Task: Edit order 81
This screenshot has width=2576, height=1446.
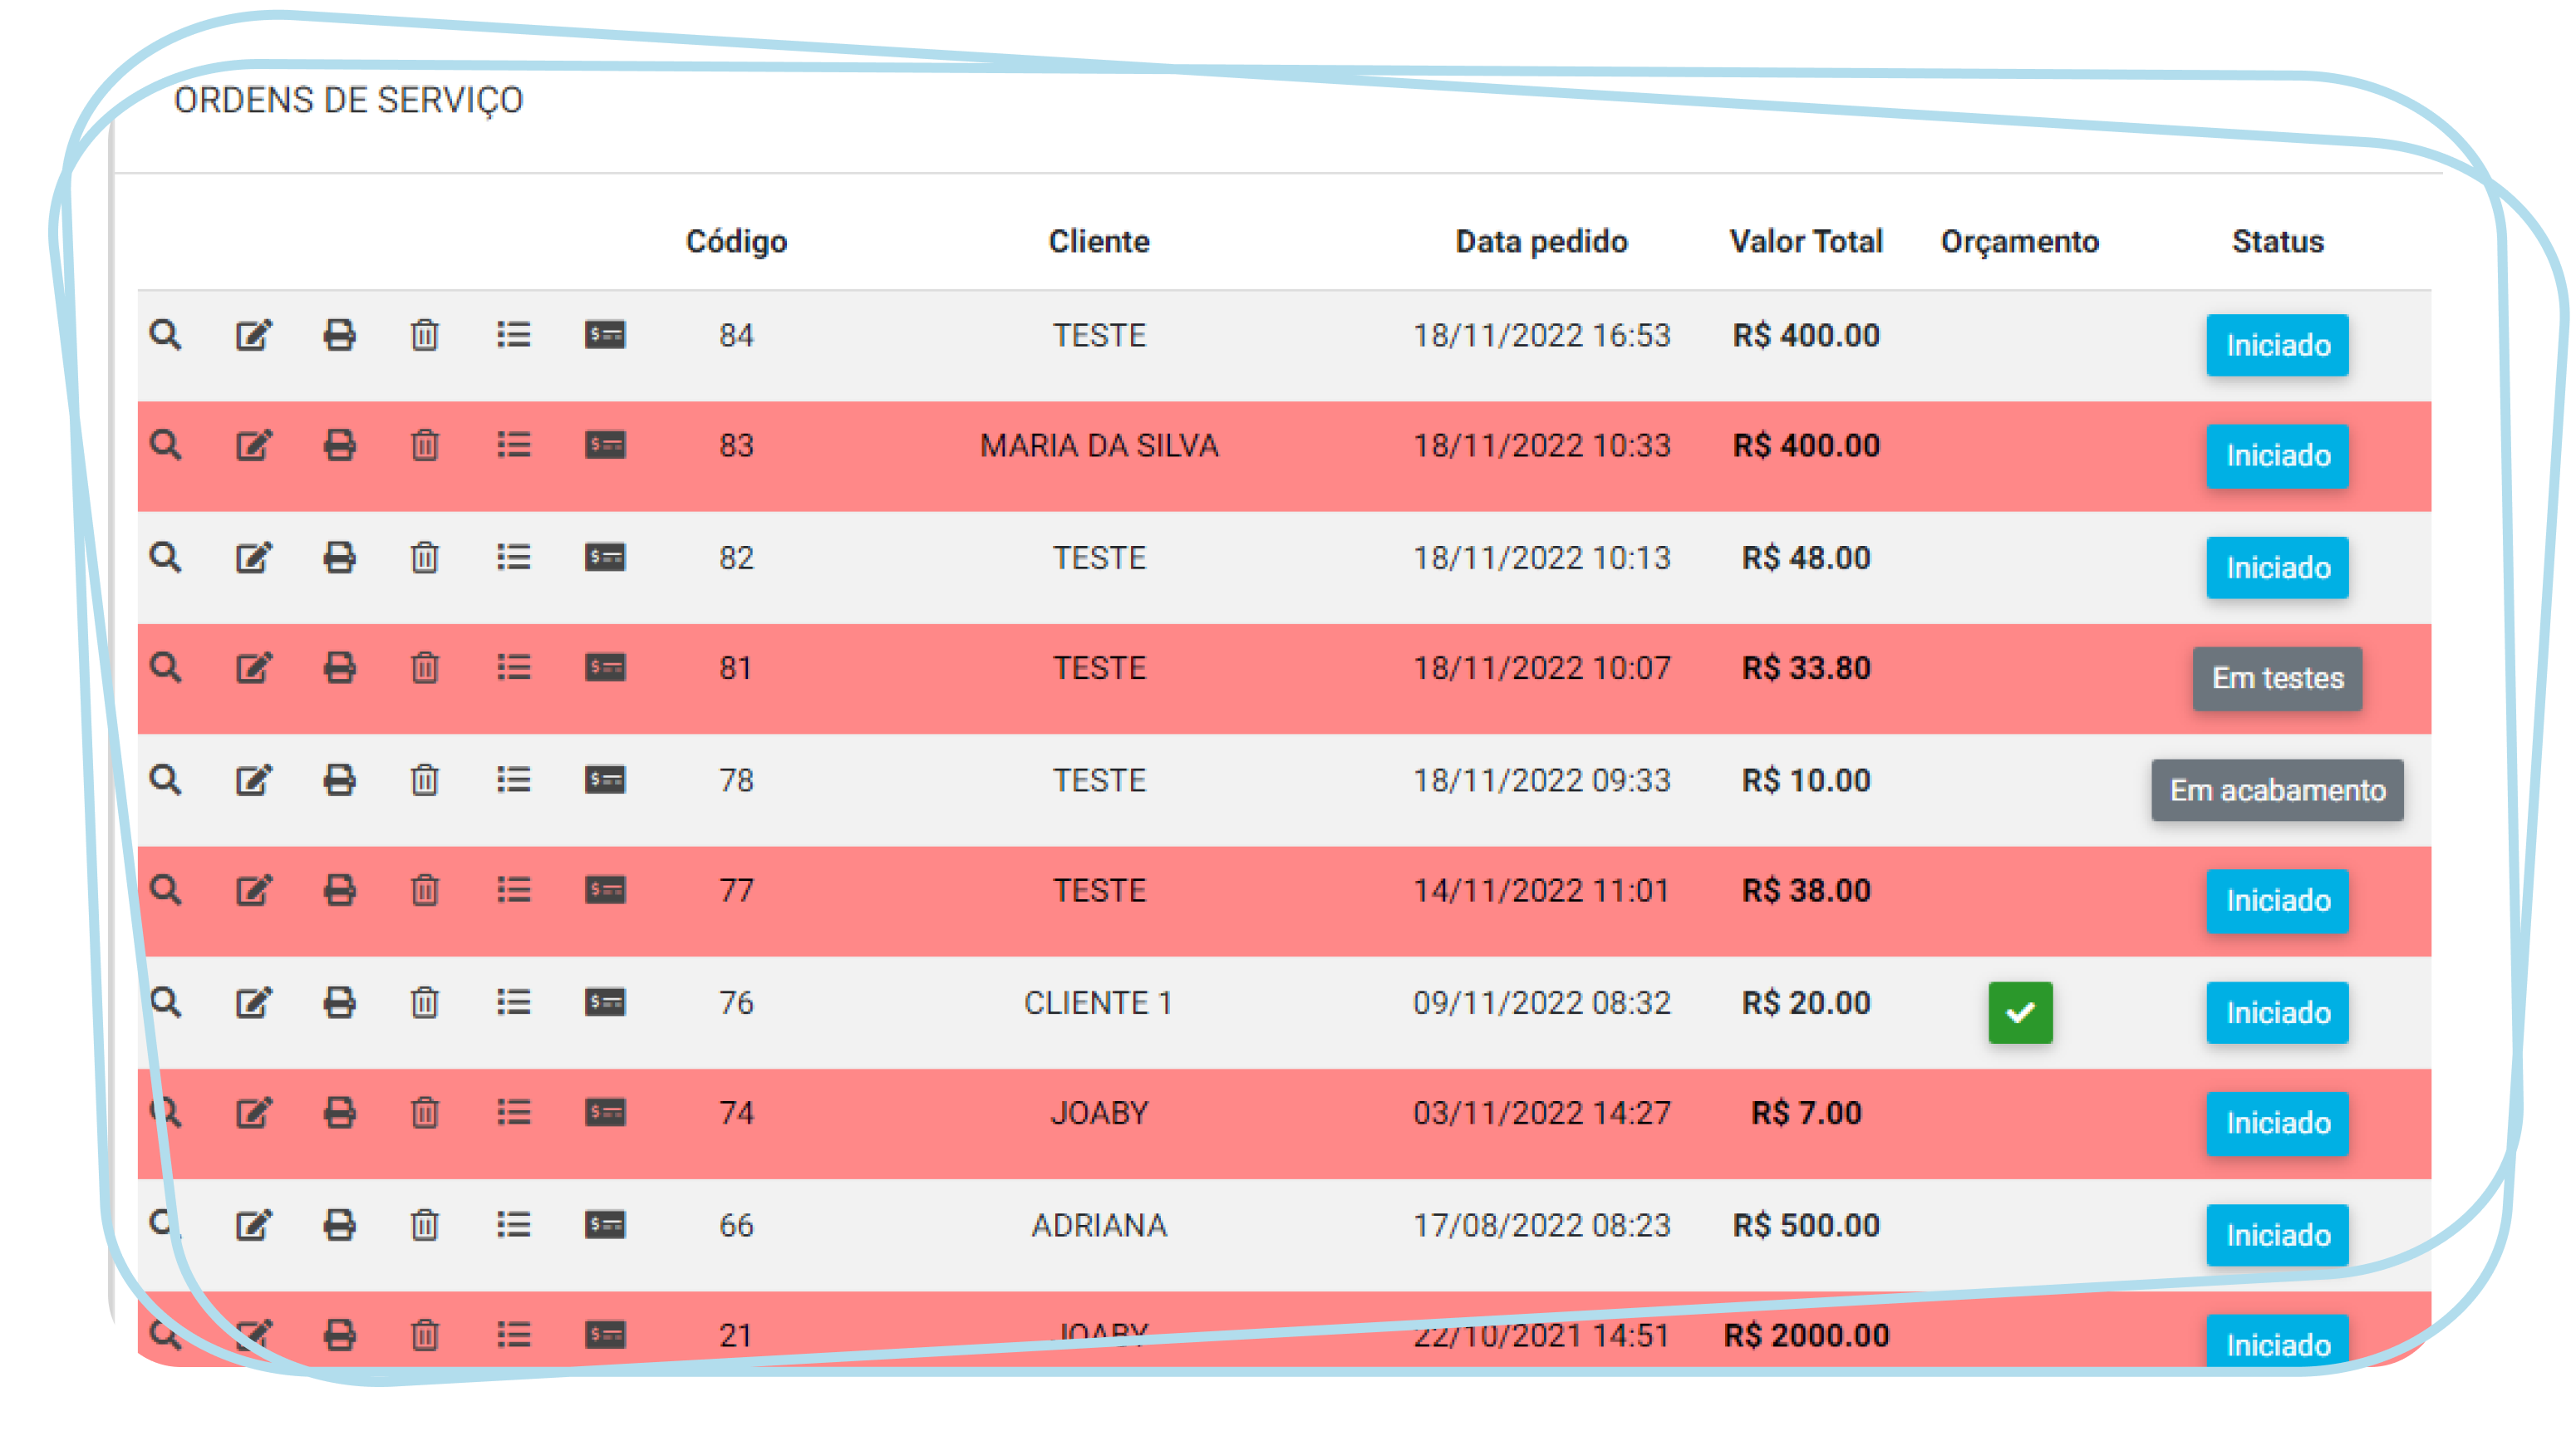Action: coord(253,667)
